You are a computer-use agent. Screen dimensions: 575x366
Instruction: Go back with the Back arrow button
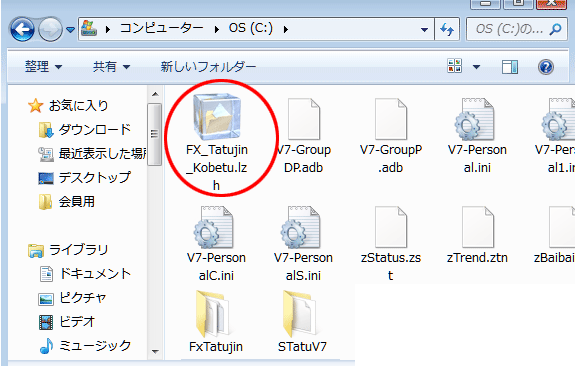22,29
